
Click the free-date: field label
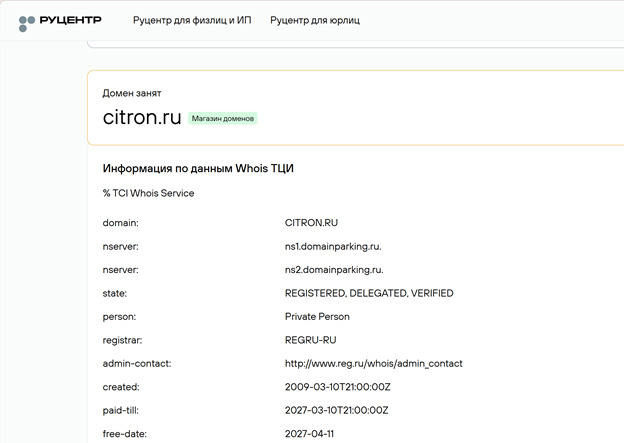125,434
